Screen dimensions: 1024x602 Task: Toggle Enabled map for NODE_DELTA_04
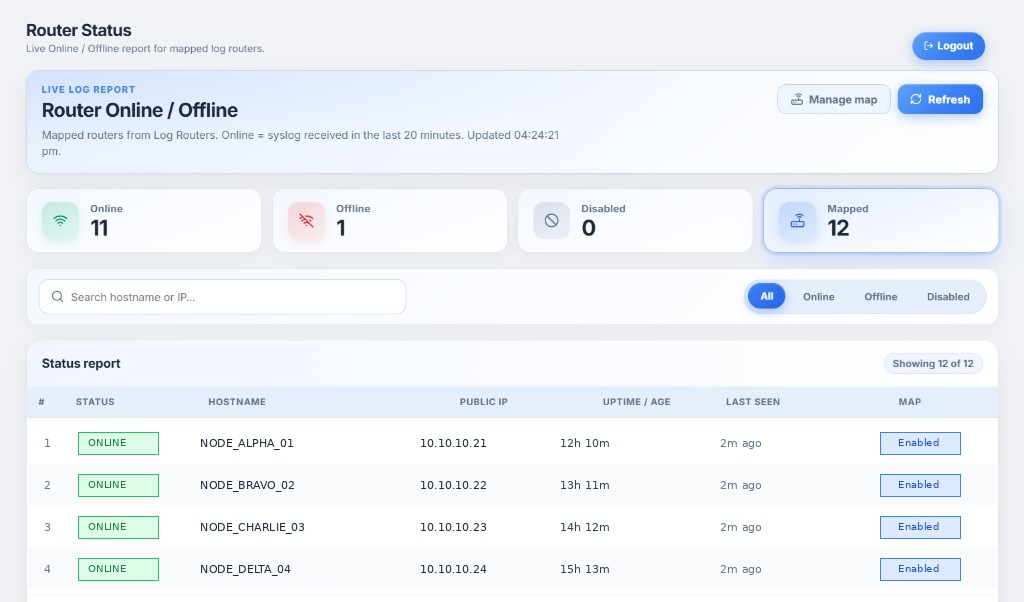(920, 569)
